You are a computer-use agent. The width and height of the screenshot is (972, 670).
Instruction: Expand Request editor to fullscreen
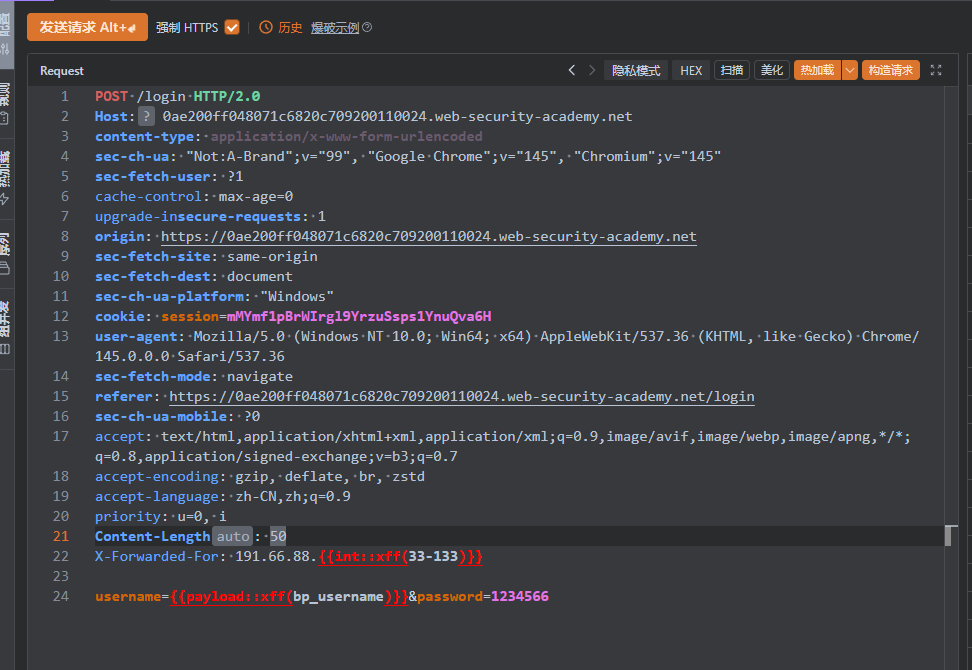click(936, 70)
